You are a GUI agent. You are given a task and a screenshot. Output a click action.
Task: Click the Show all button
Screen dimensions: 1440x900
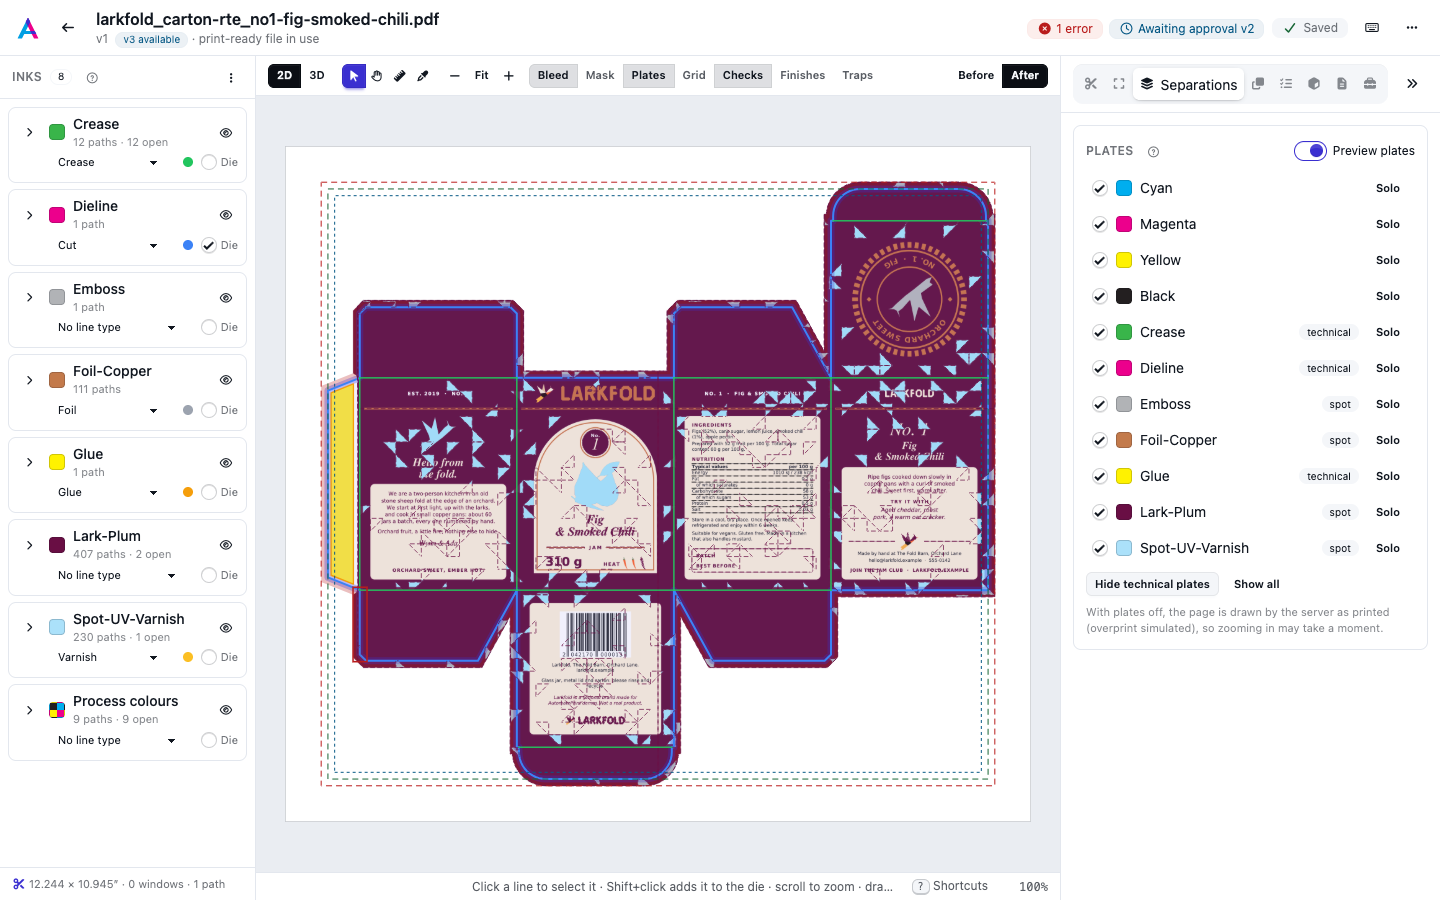(x=1257, y=584)
